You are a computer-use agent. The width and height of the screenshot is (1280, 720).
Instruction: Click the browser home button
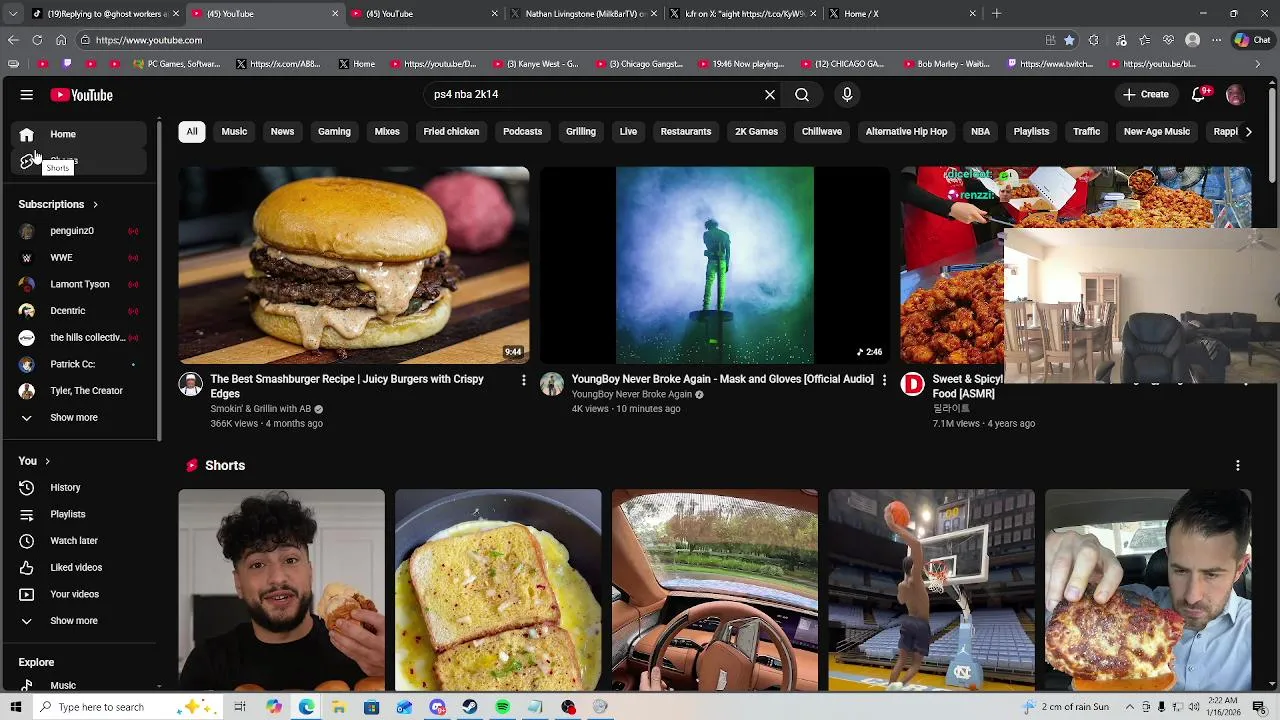coord(61,40)
